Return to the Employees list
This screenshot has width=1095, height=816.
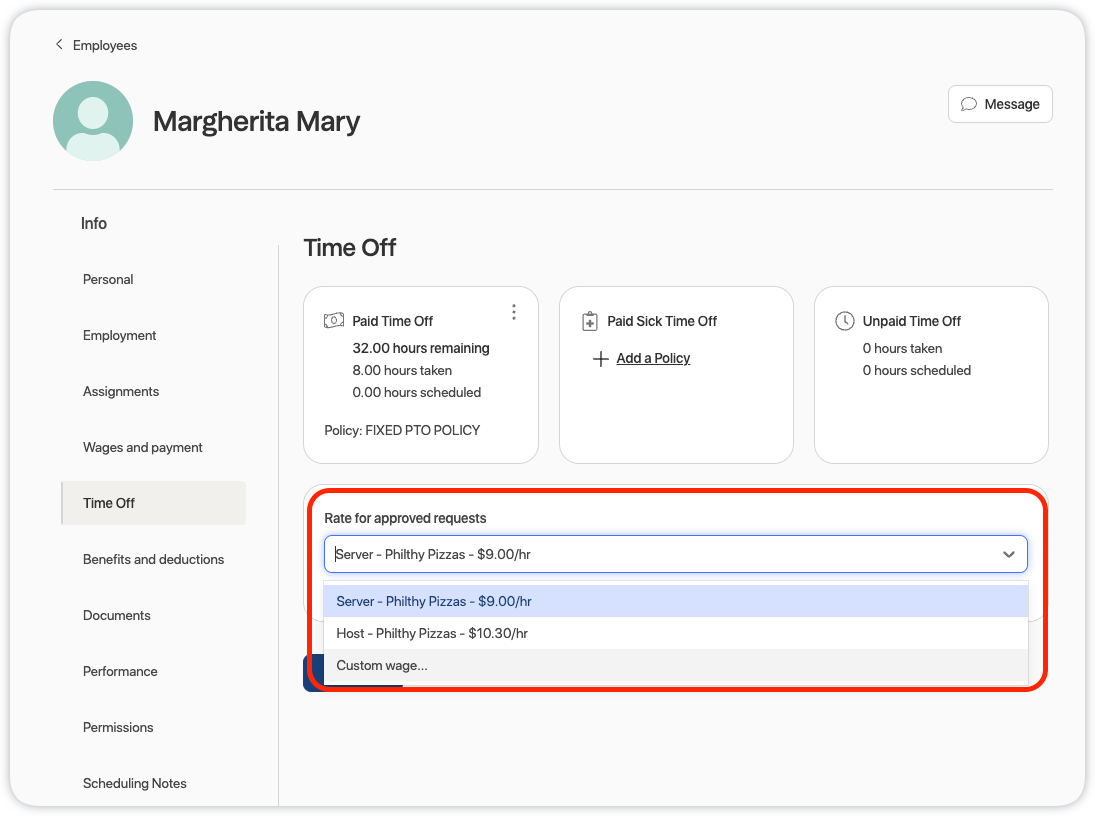(x=104, y=45)
